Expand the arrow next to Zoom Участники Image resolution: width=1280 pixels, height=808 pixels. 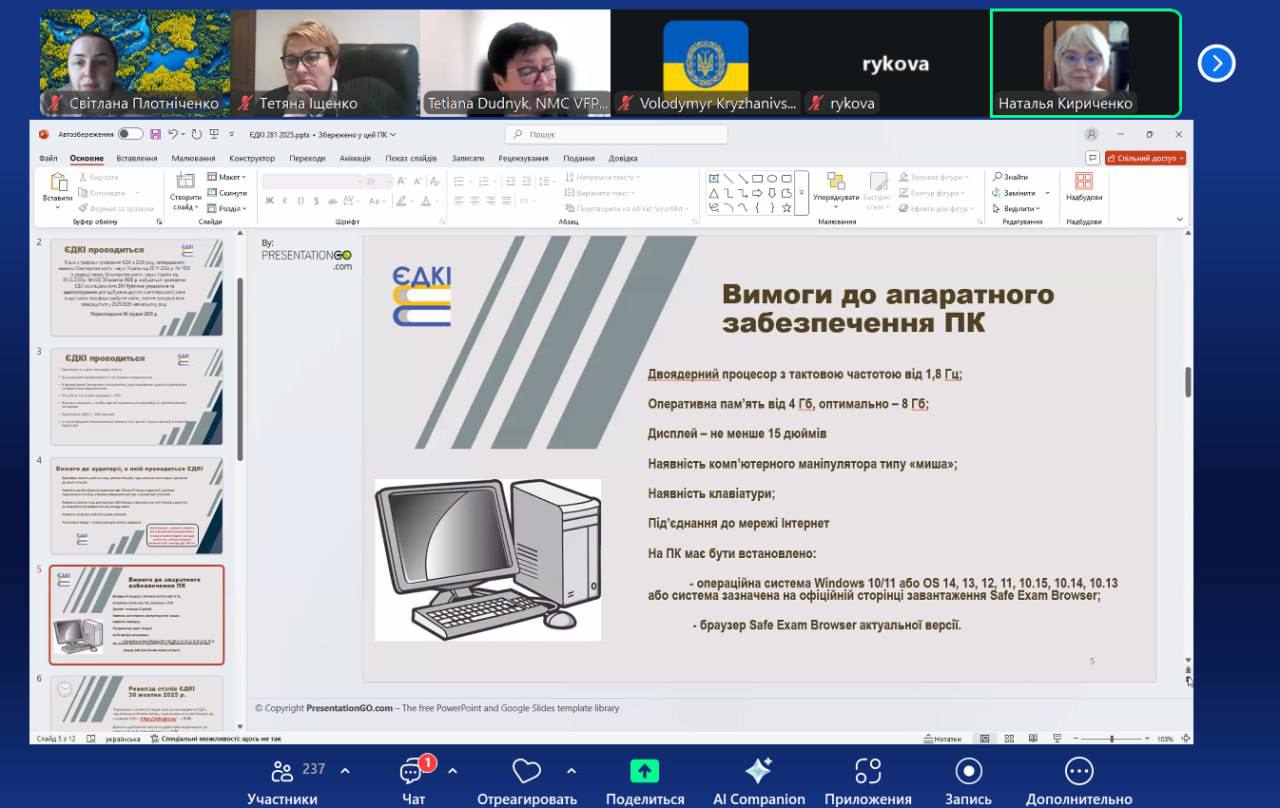click(345, 770)
